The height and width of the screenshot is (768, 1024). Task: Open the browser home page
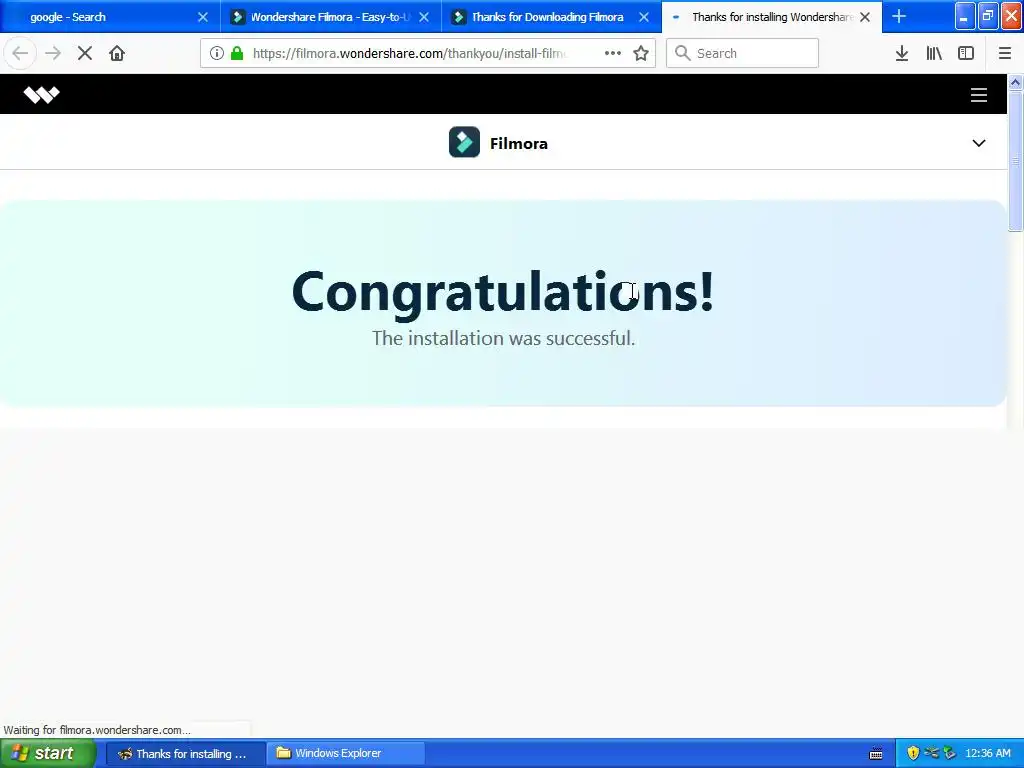(x=117, y=54)
